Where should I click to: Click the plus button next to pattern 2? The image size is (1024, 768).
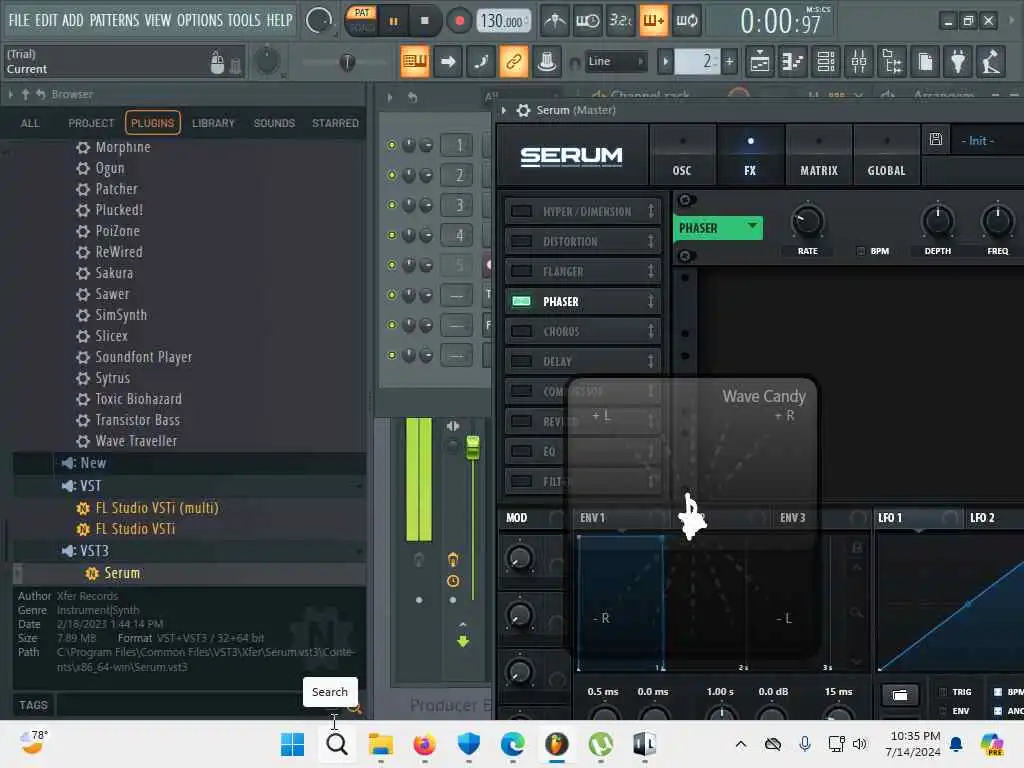729,61
